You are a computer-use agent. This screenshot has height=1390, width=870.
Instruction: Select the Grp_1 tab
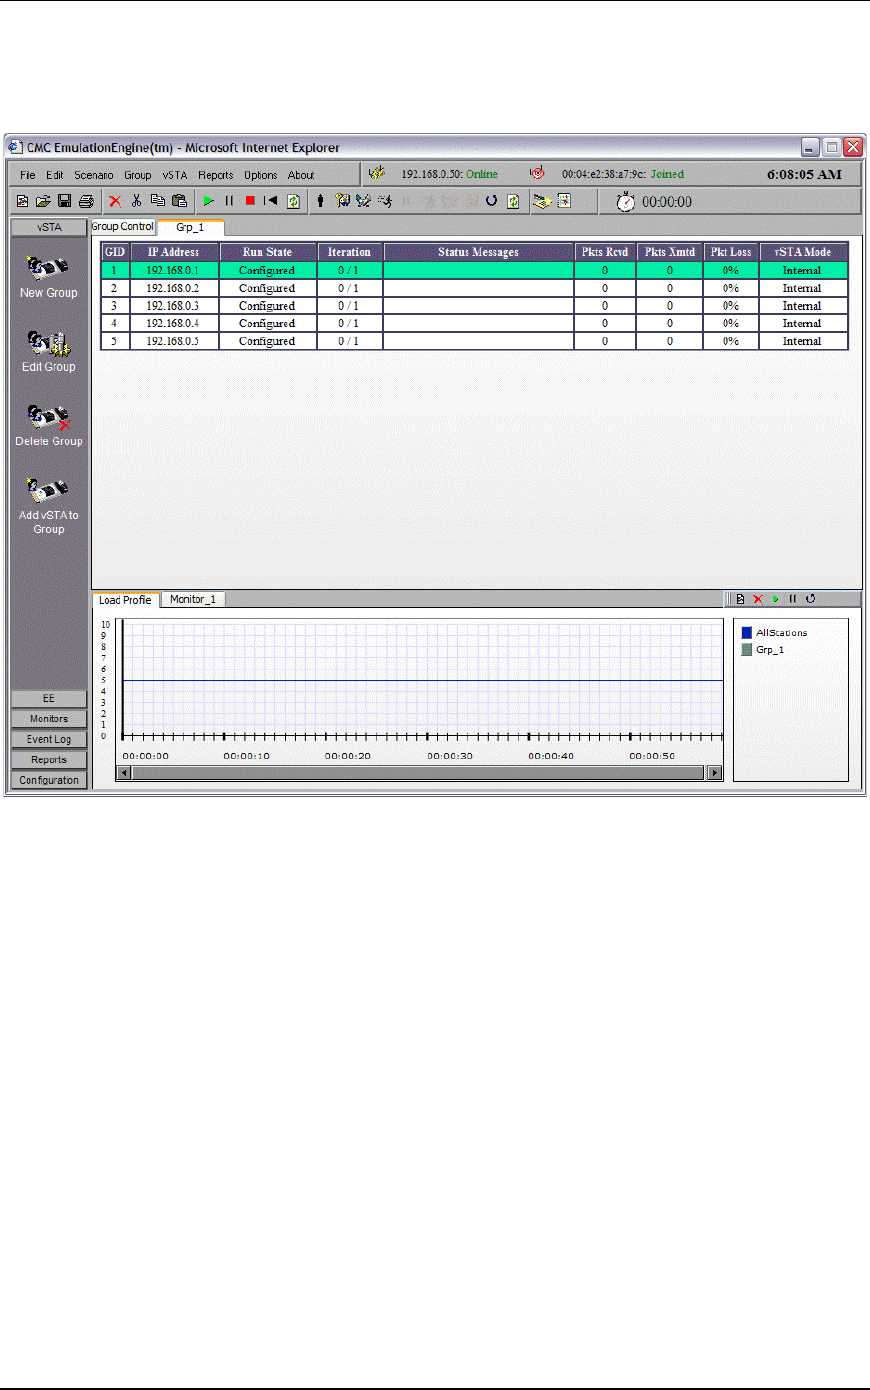tap(190, 227)
